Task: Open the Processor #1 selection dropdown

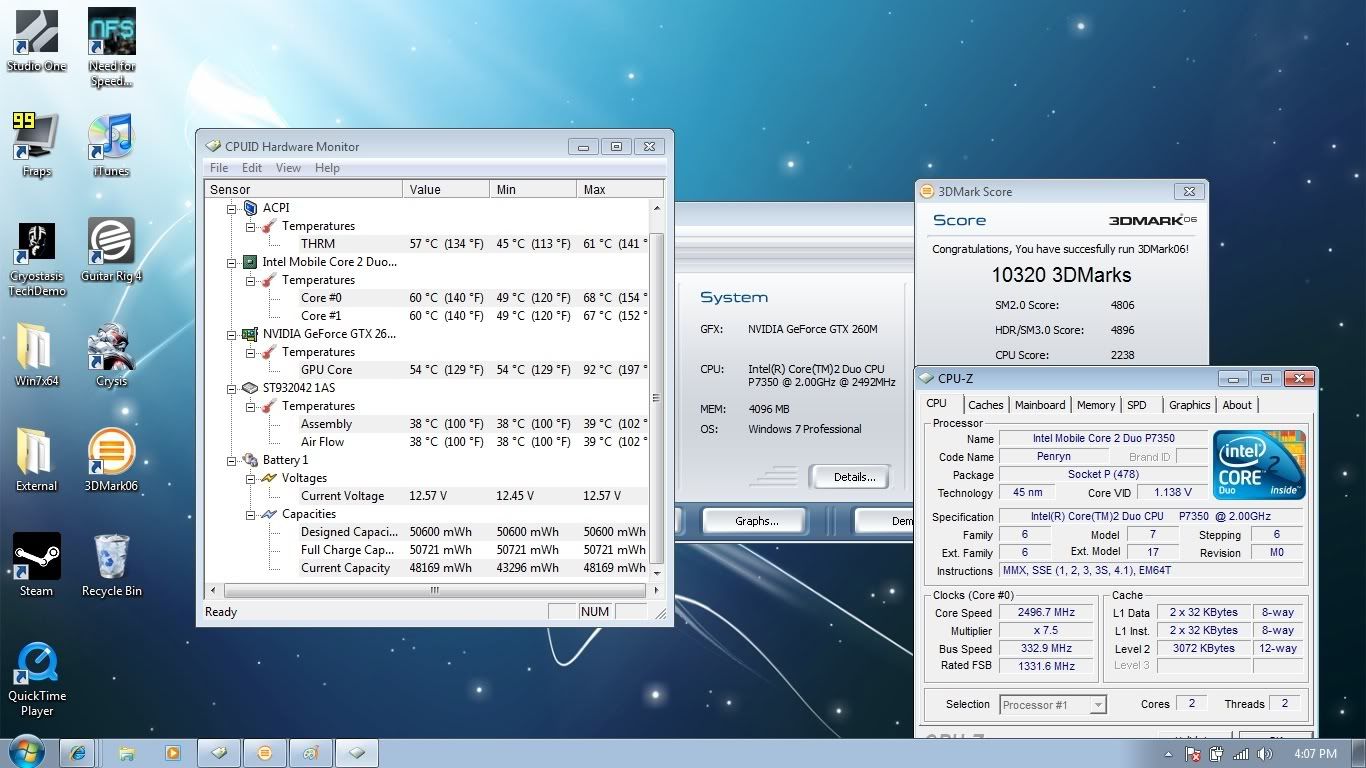Action: coord(1053,704)
